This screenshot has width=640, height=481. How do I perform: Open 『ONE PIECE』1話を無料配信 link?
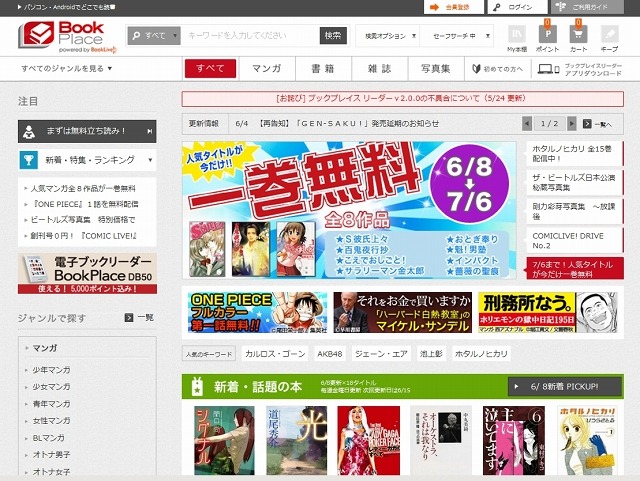tap(84, 204)
